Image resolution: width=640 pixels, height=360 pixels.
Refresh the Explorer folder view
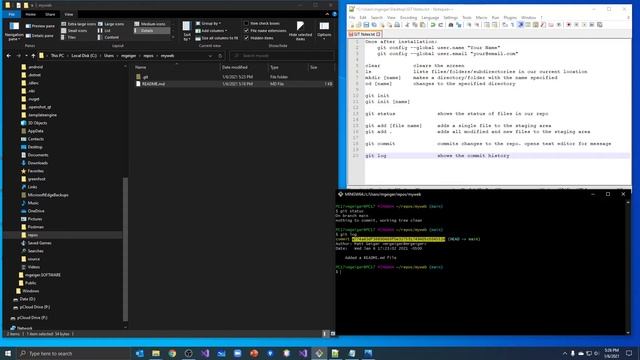click(220, 56)
